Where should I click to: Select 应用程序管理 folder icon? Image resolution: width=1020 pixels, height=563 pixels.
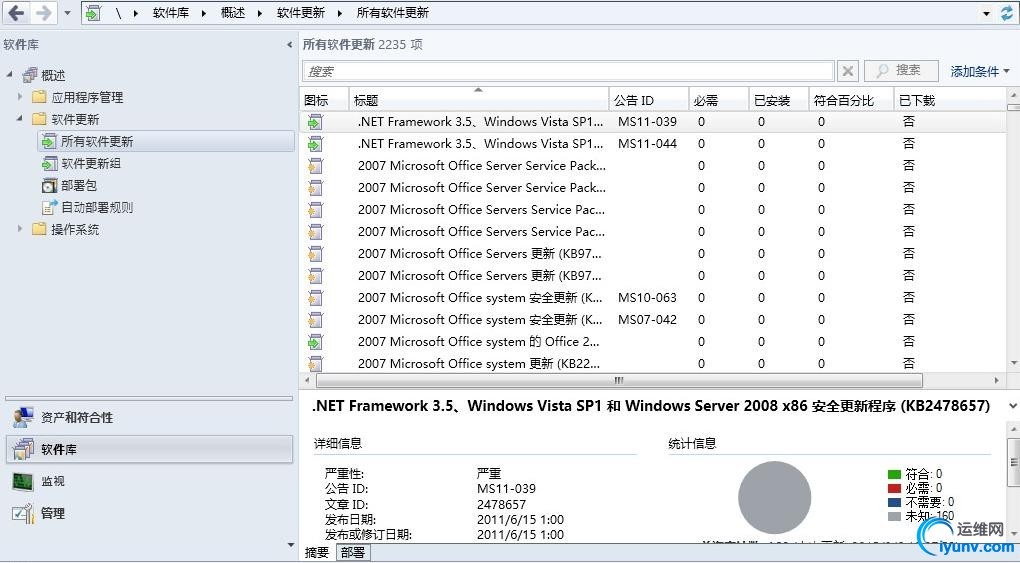pos(40,97)
